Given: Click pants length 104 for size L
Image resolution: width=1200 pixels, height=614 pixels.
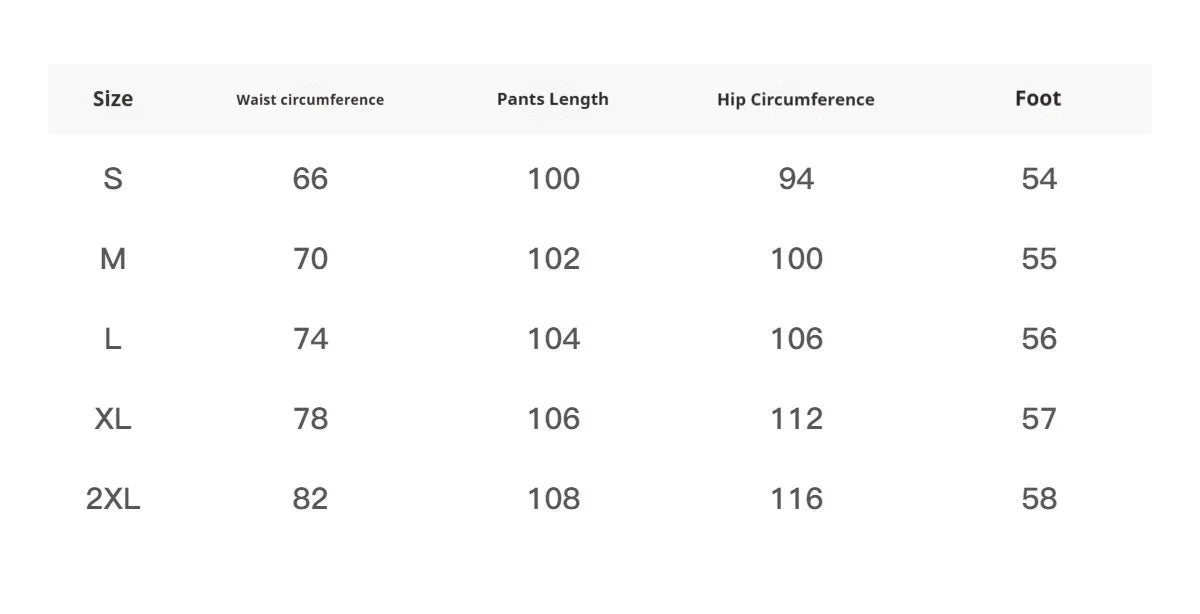Looking at the screenshot, I should click(553, 339).
